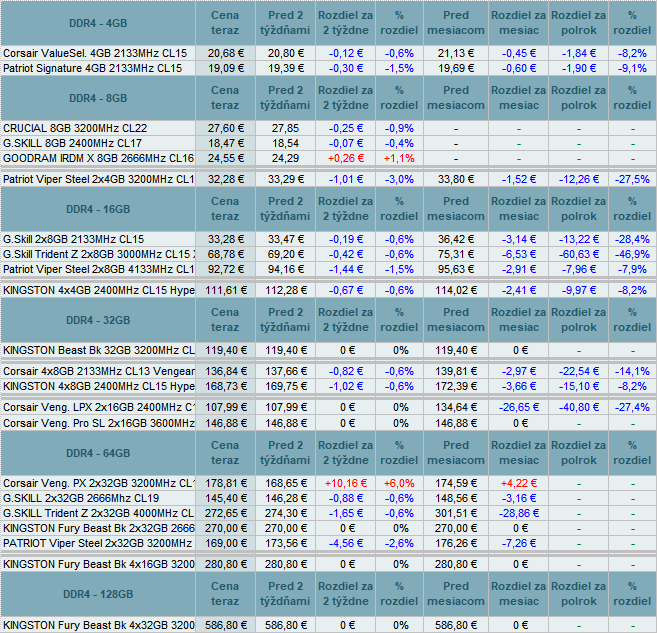Click the red +4,22 € monthly difference cell
The image size is (657, 633).
(x=519, y=483)
